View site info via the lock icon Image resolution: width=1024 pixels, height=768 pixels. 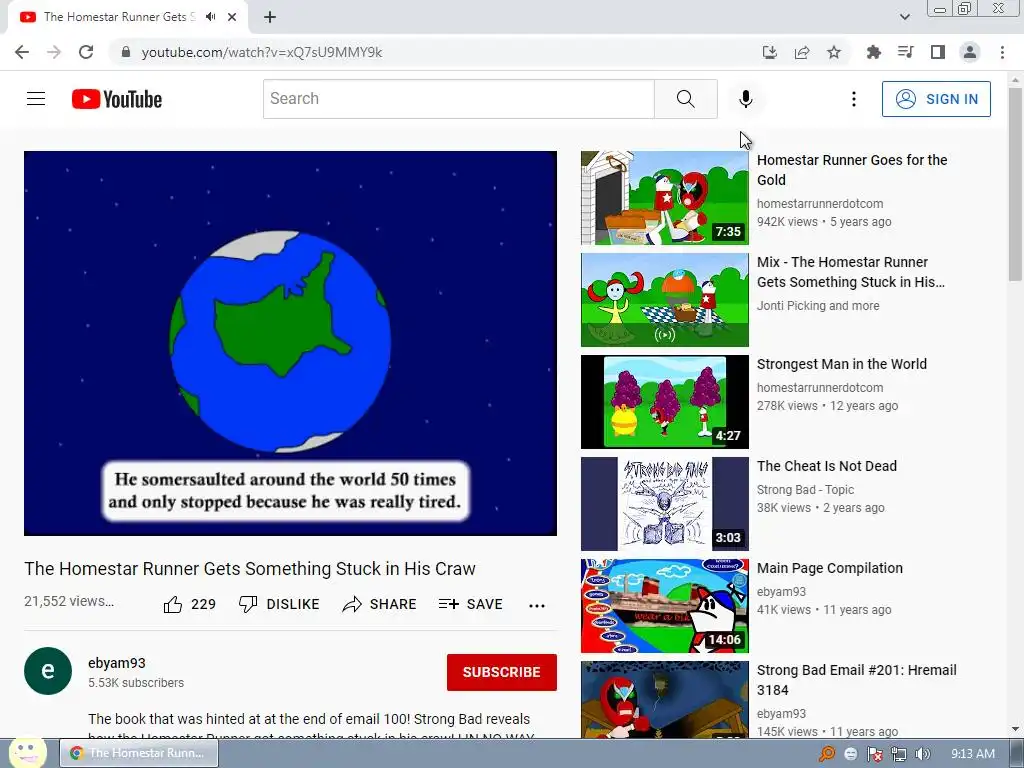[126, 52]
